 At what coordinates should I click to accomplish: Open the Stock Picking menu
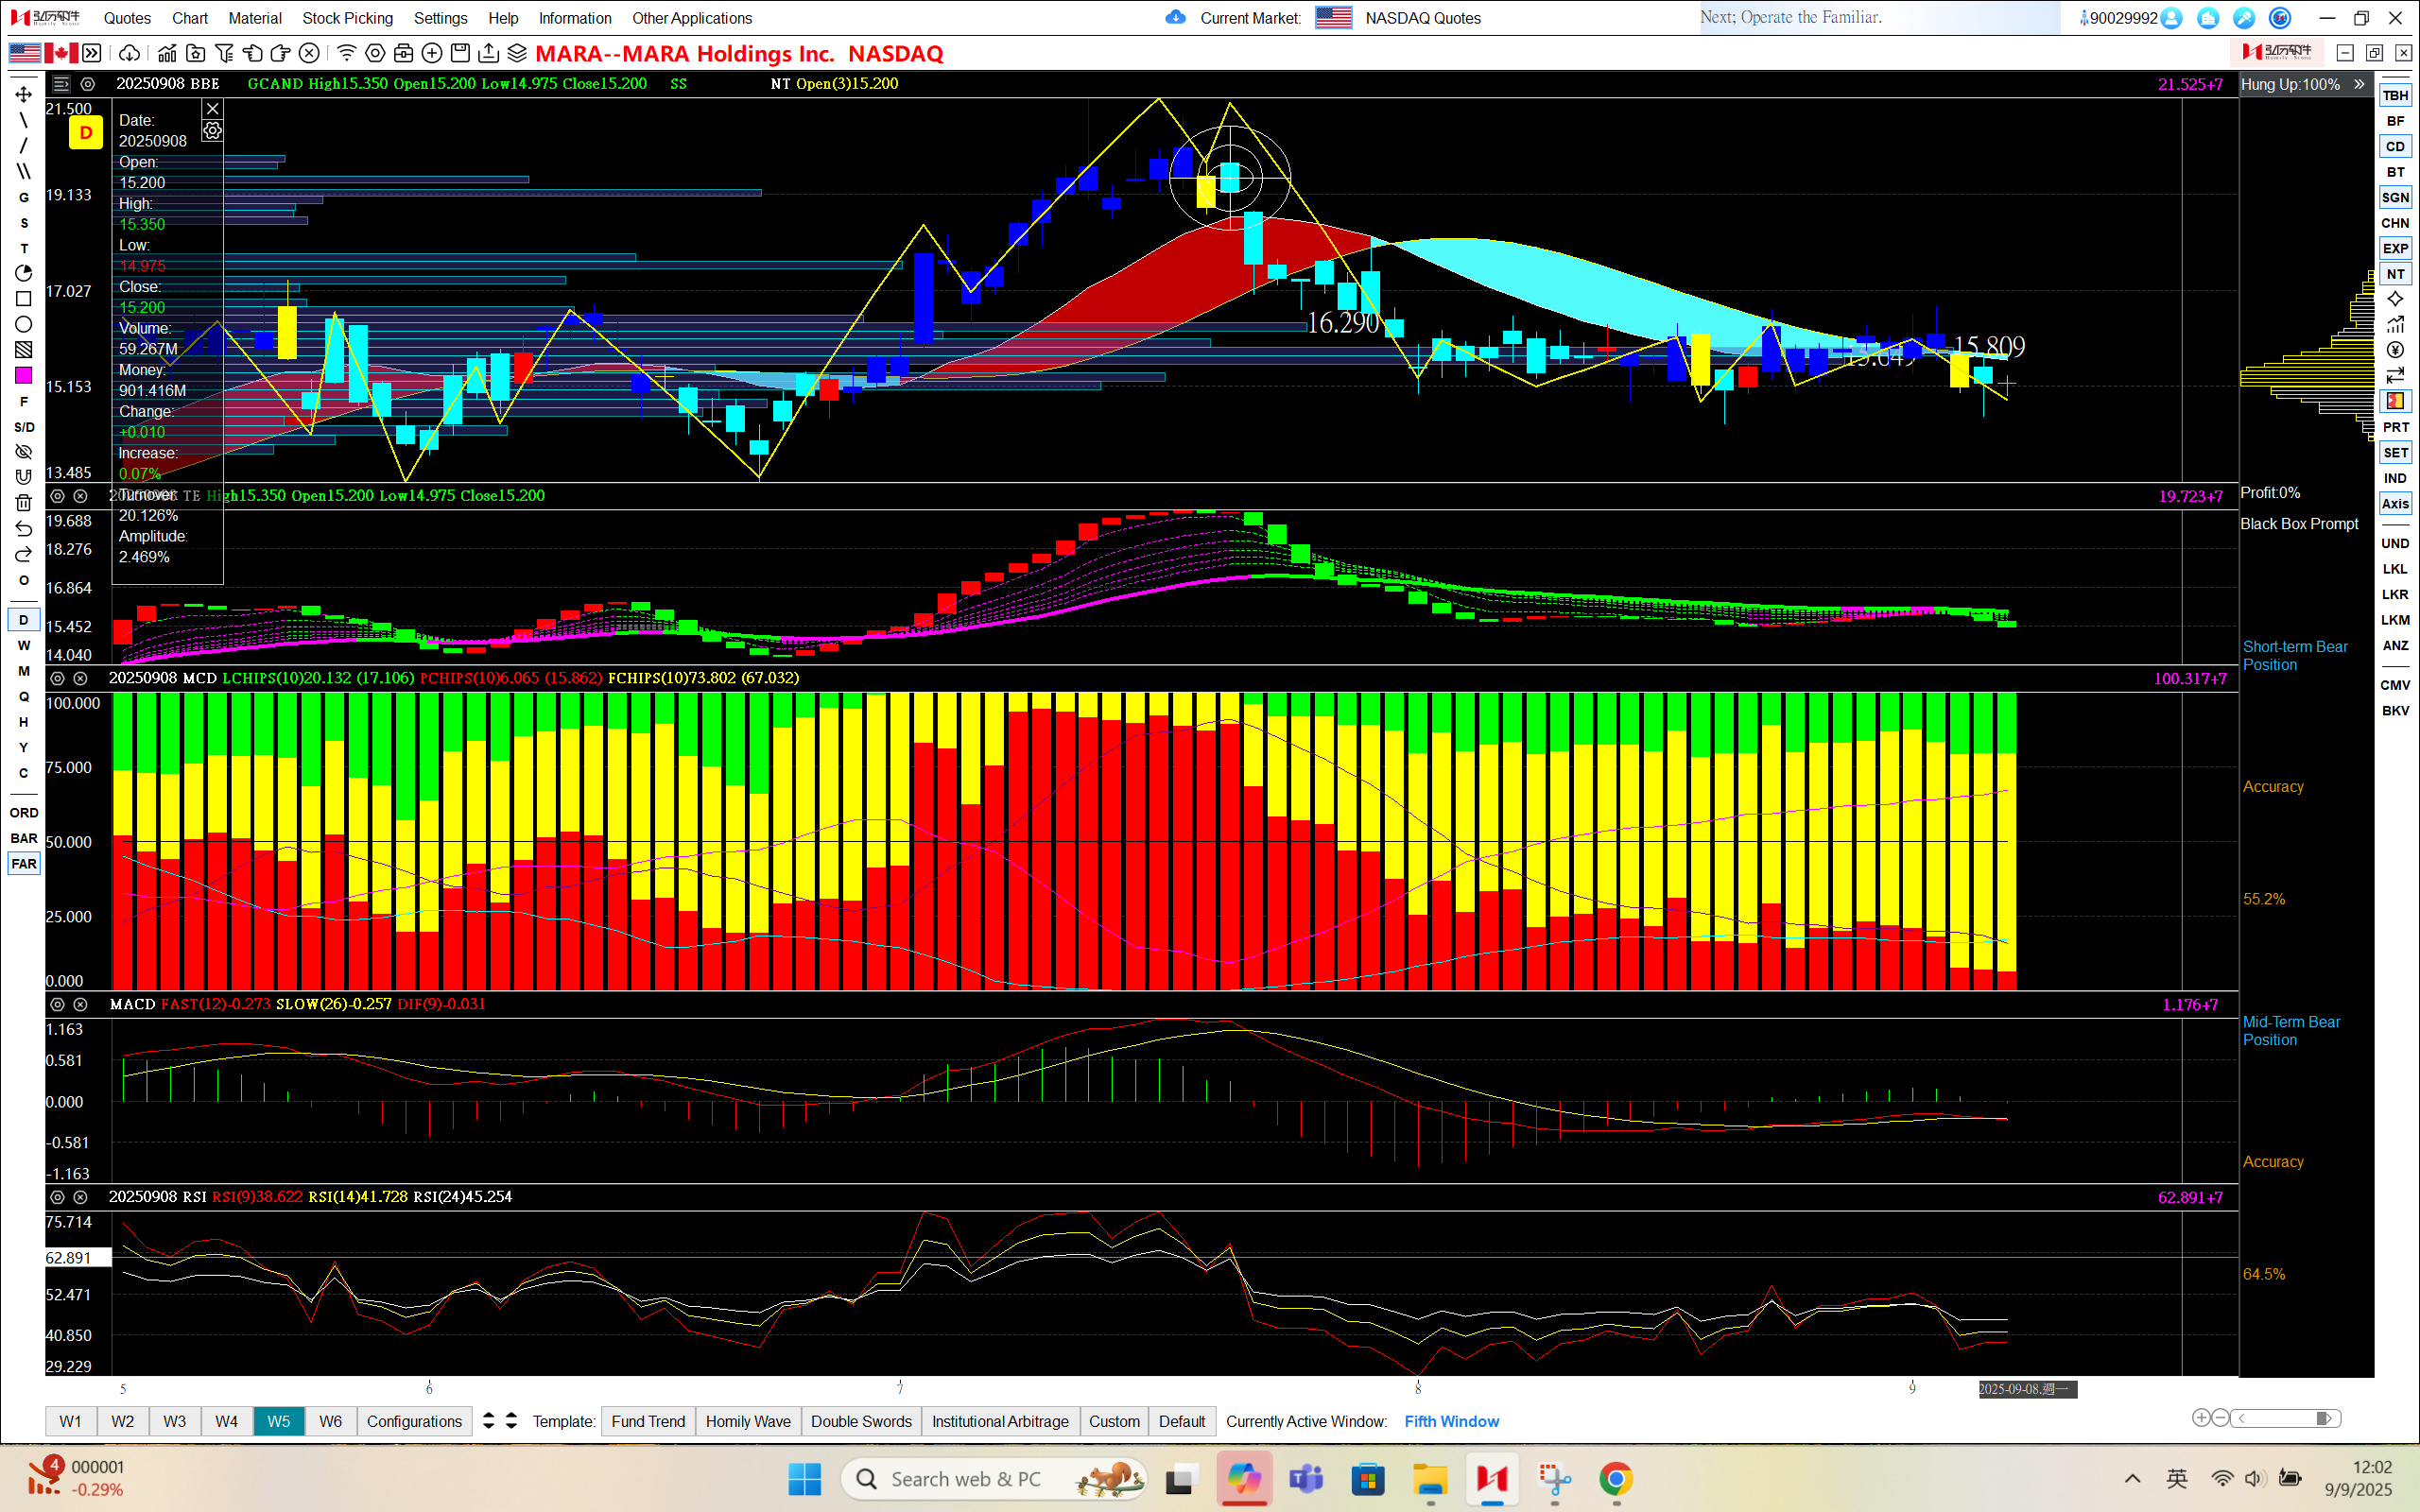[347, 18]
